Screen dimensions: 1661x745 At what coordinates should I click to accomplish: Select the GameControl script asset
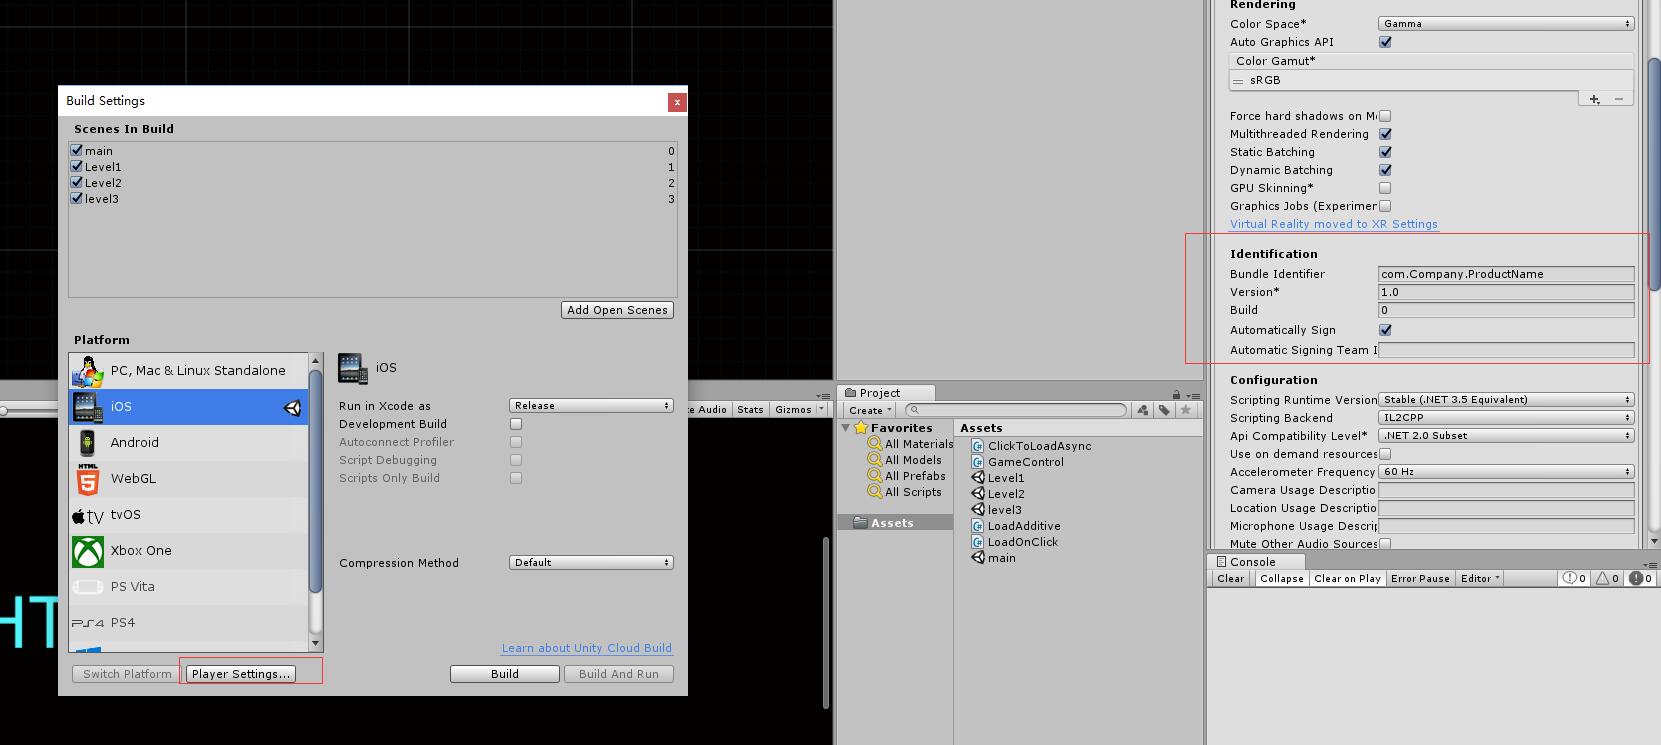(1017, 462)
